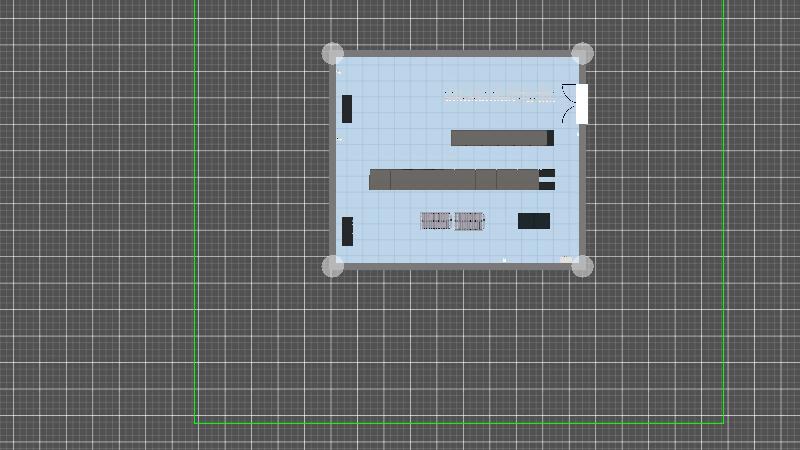
Task: Click the green boundary line at bottom
Action: 460,422
